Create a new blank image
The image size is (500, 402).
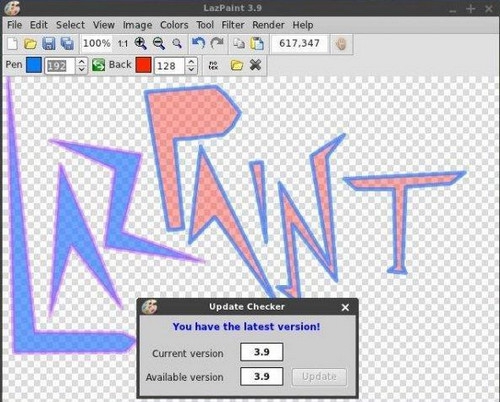click(x=12, y=44)
